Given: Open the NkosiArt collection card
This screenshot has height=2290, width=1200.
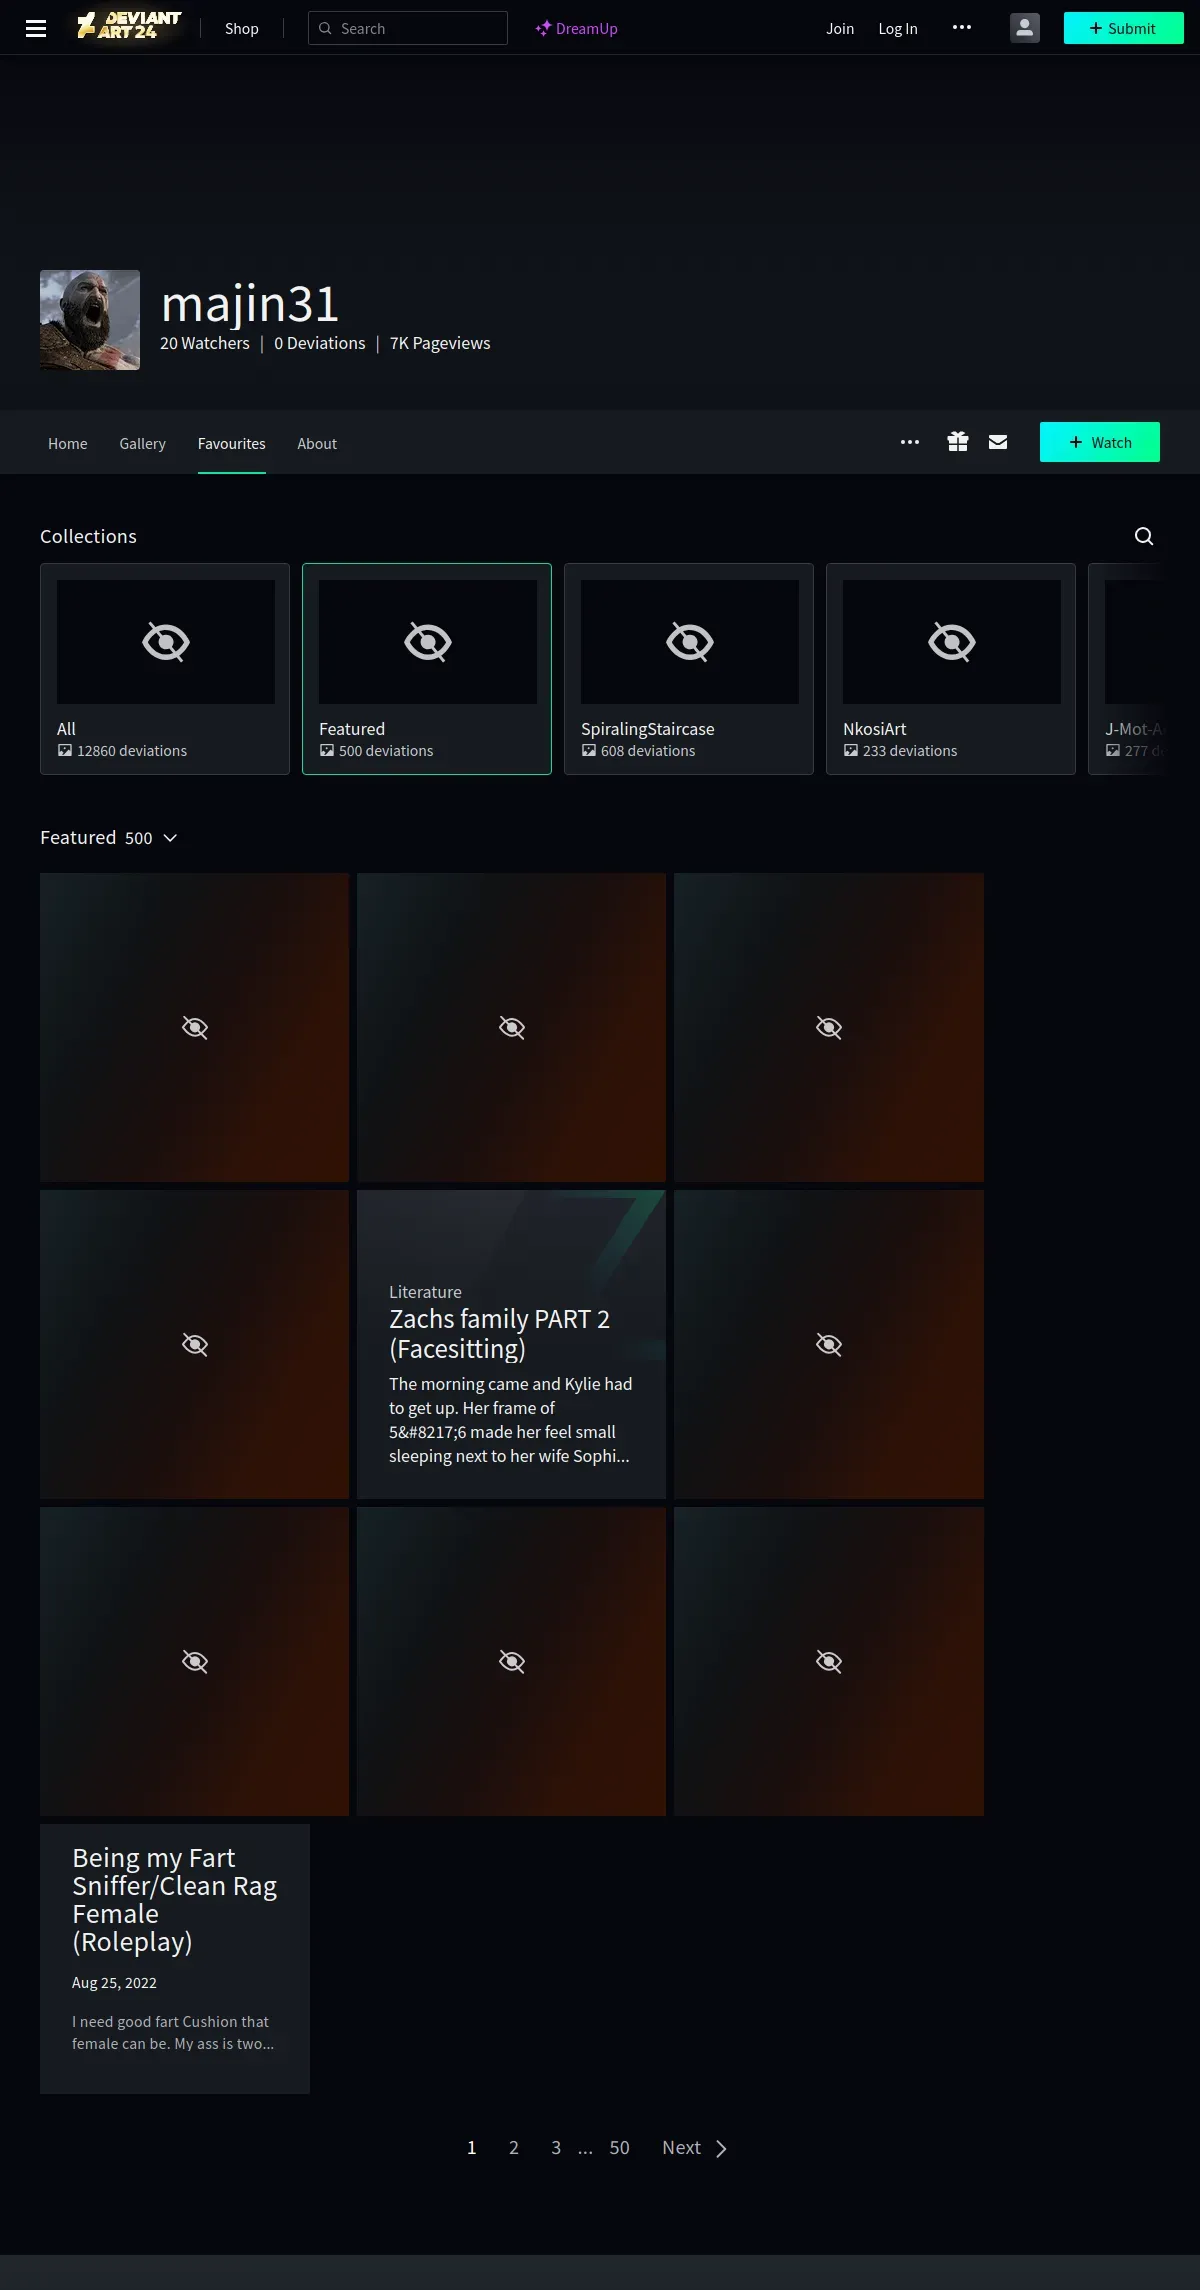Looking at the screenshot, I should tap(951, 669).
